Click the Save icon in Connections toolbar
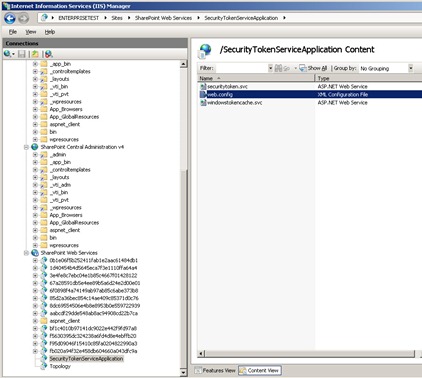The width and height of the screenshot is (422, 378). [22, 54]
